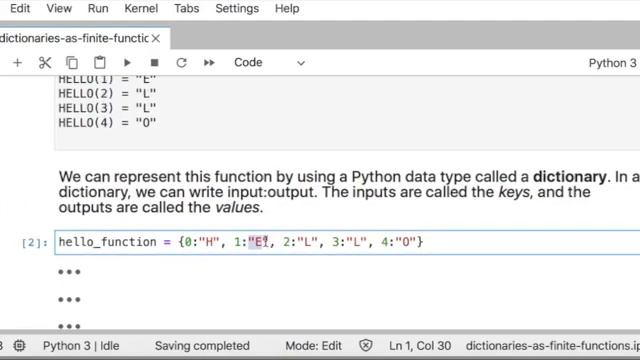Image resolution: width=640 pixels, height=360 pixels.
Task: Paste cell from clipboard
Action: (x=100, y=63)
